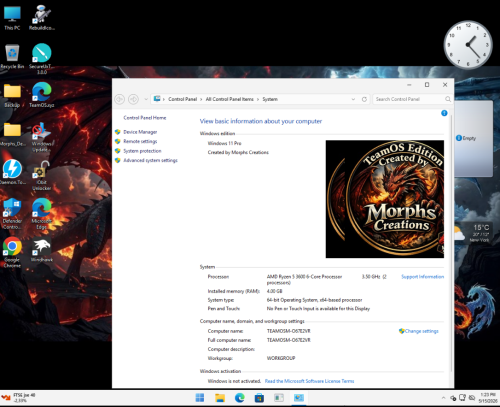Open Advanced system settings
The width and height of the screenshot is (500, 407).
pyautogui.click(x=150, y=160)
